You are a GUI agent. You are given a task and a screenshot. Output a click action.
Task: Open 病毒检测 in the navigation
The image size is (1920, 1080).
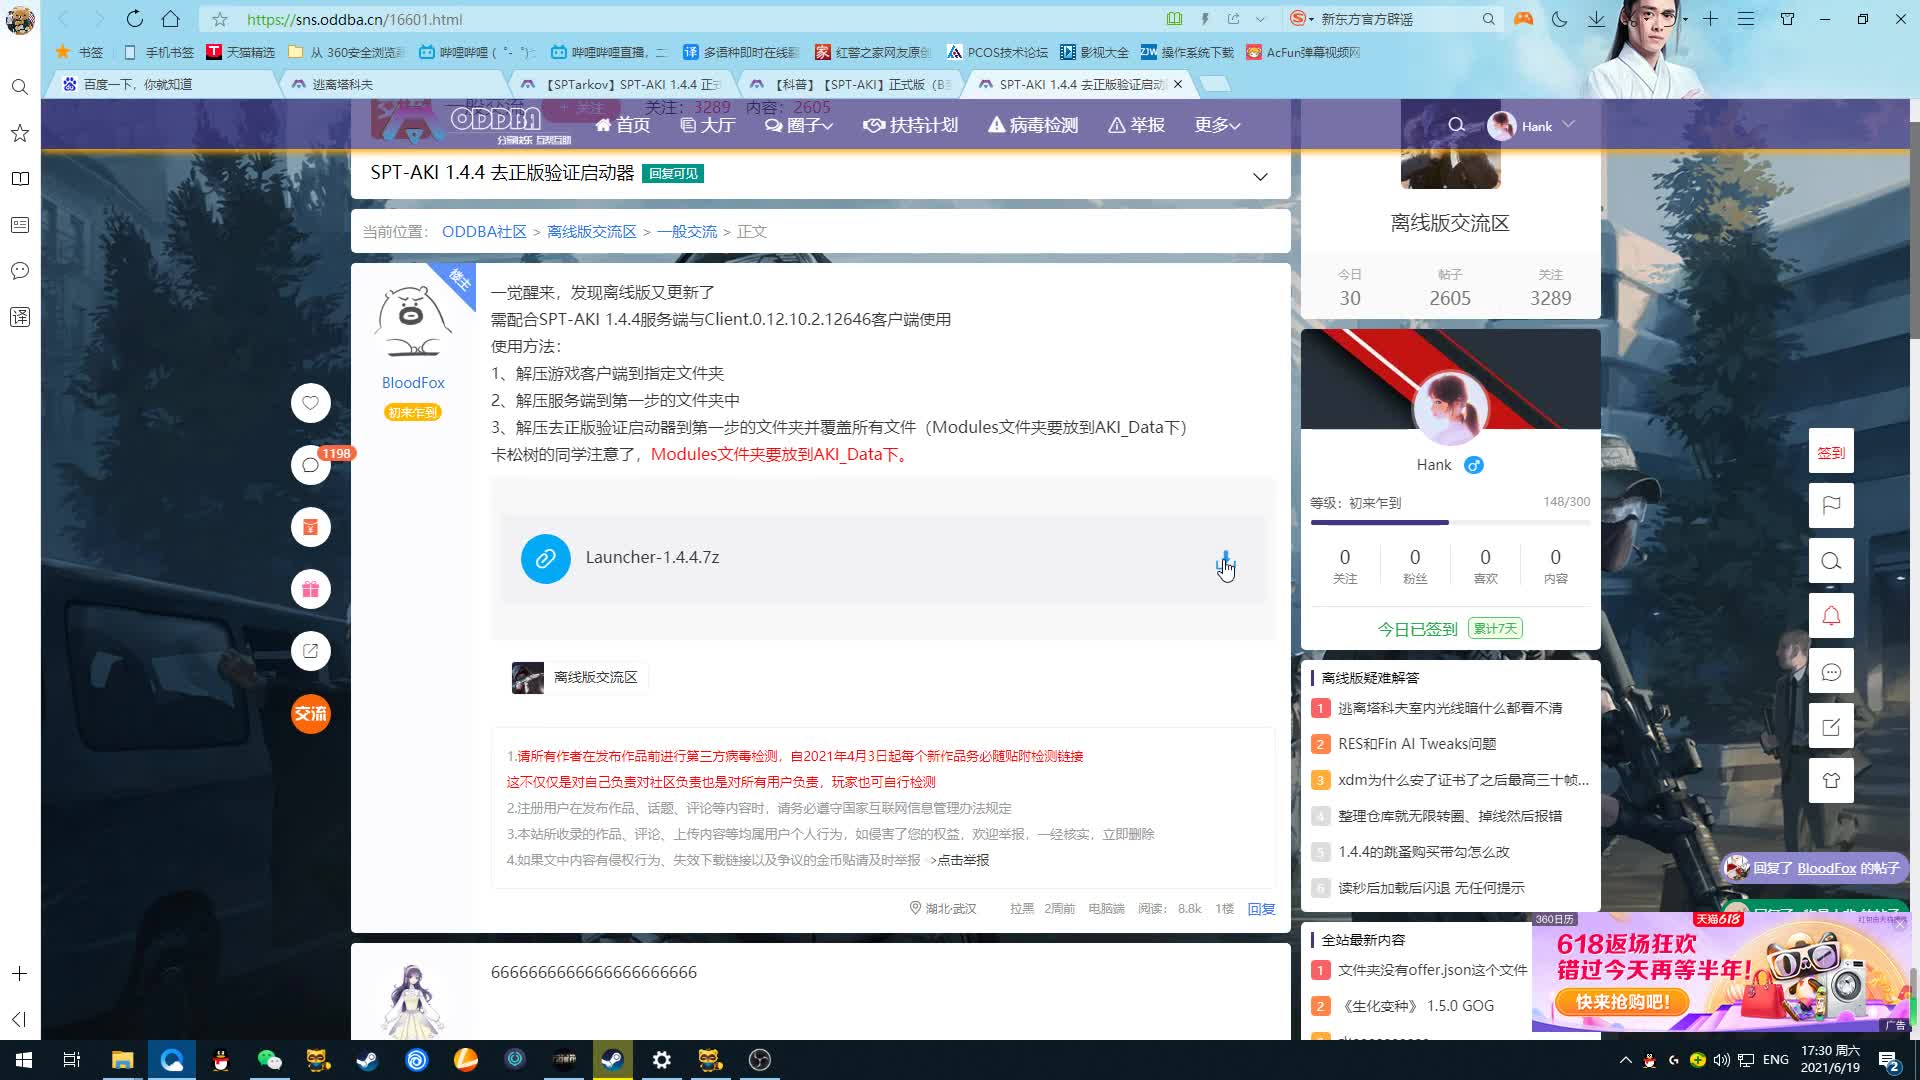click(1033, 125)
